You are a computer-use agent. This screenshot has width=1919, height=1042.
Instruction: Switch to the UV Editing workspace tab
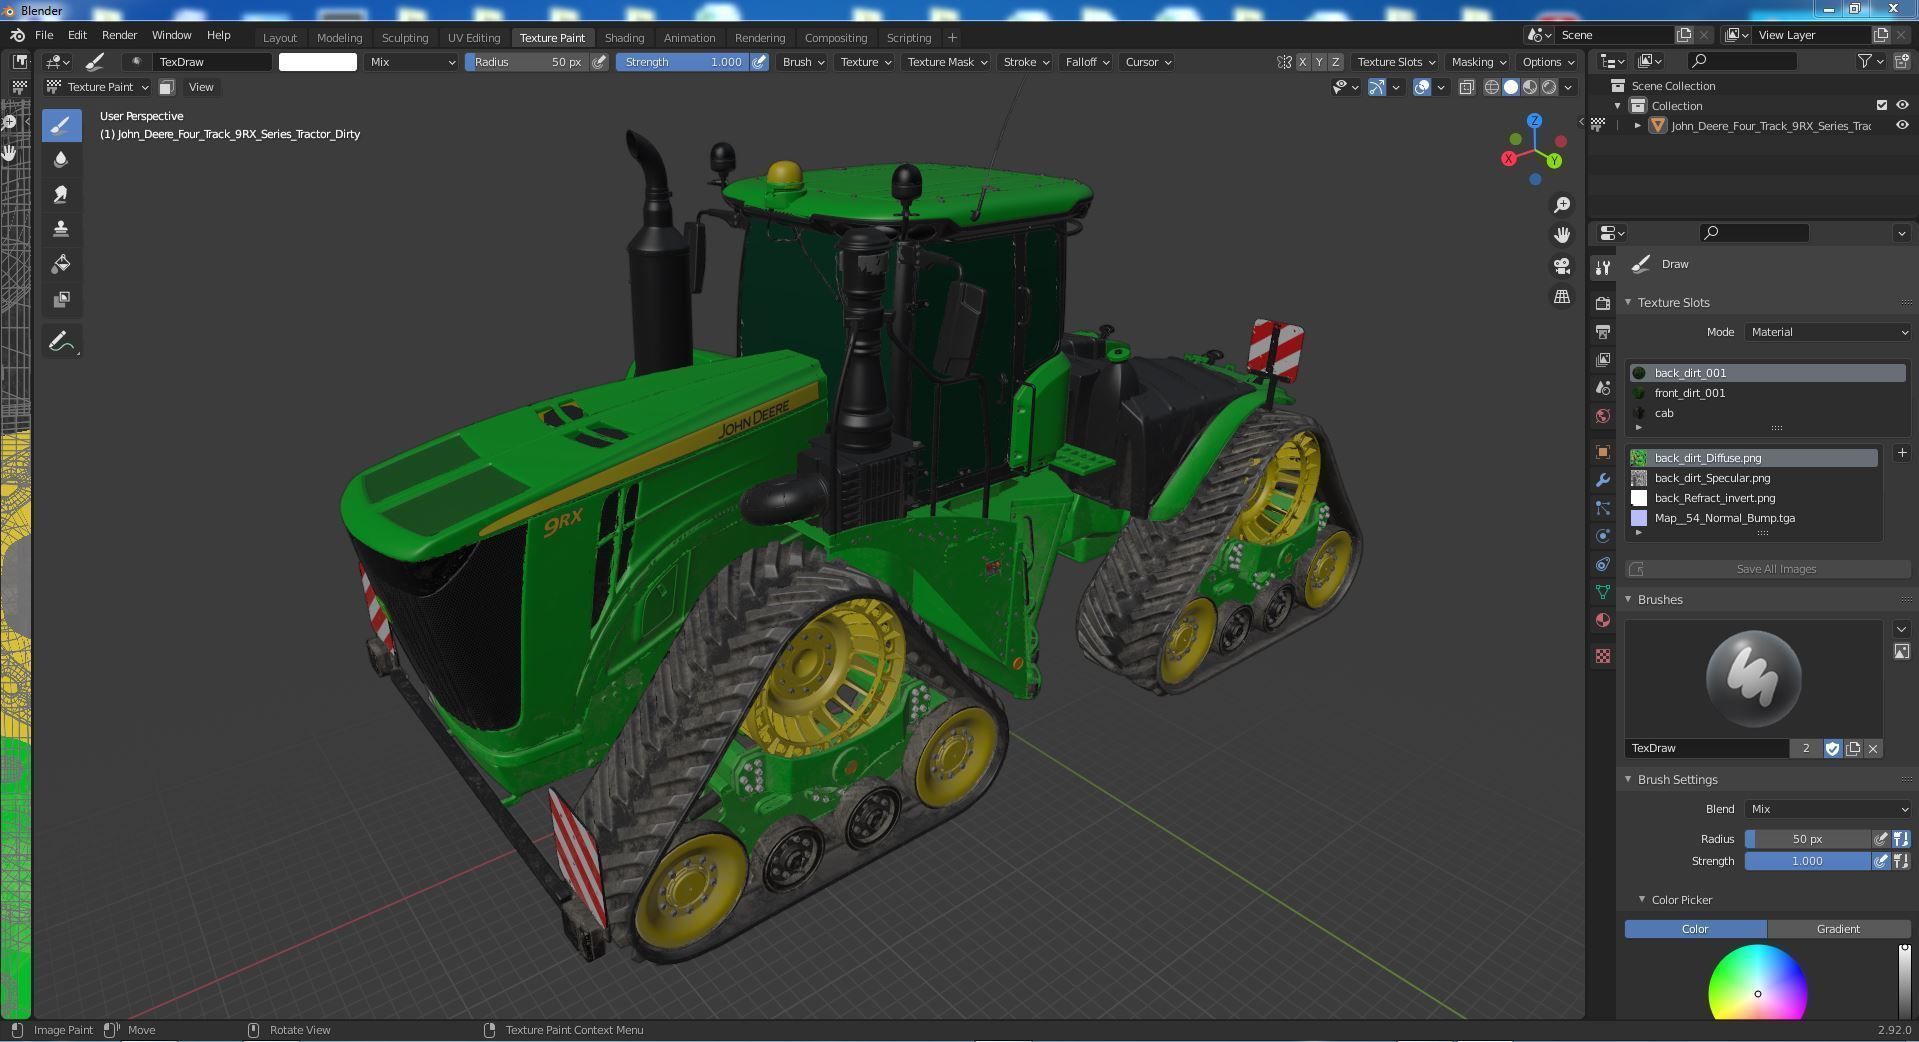pyautogui.click(x=474, y=38)
